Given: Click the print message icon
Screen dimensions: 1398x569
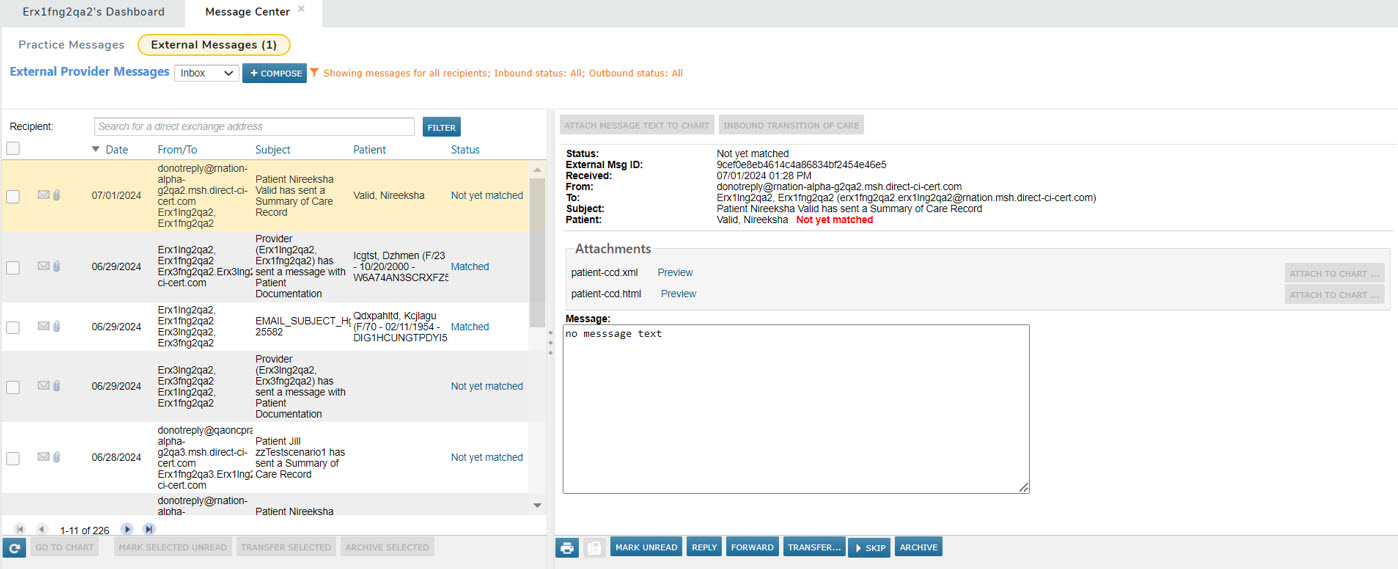Looking at the screenshot, I should click(567, 548).
